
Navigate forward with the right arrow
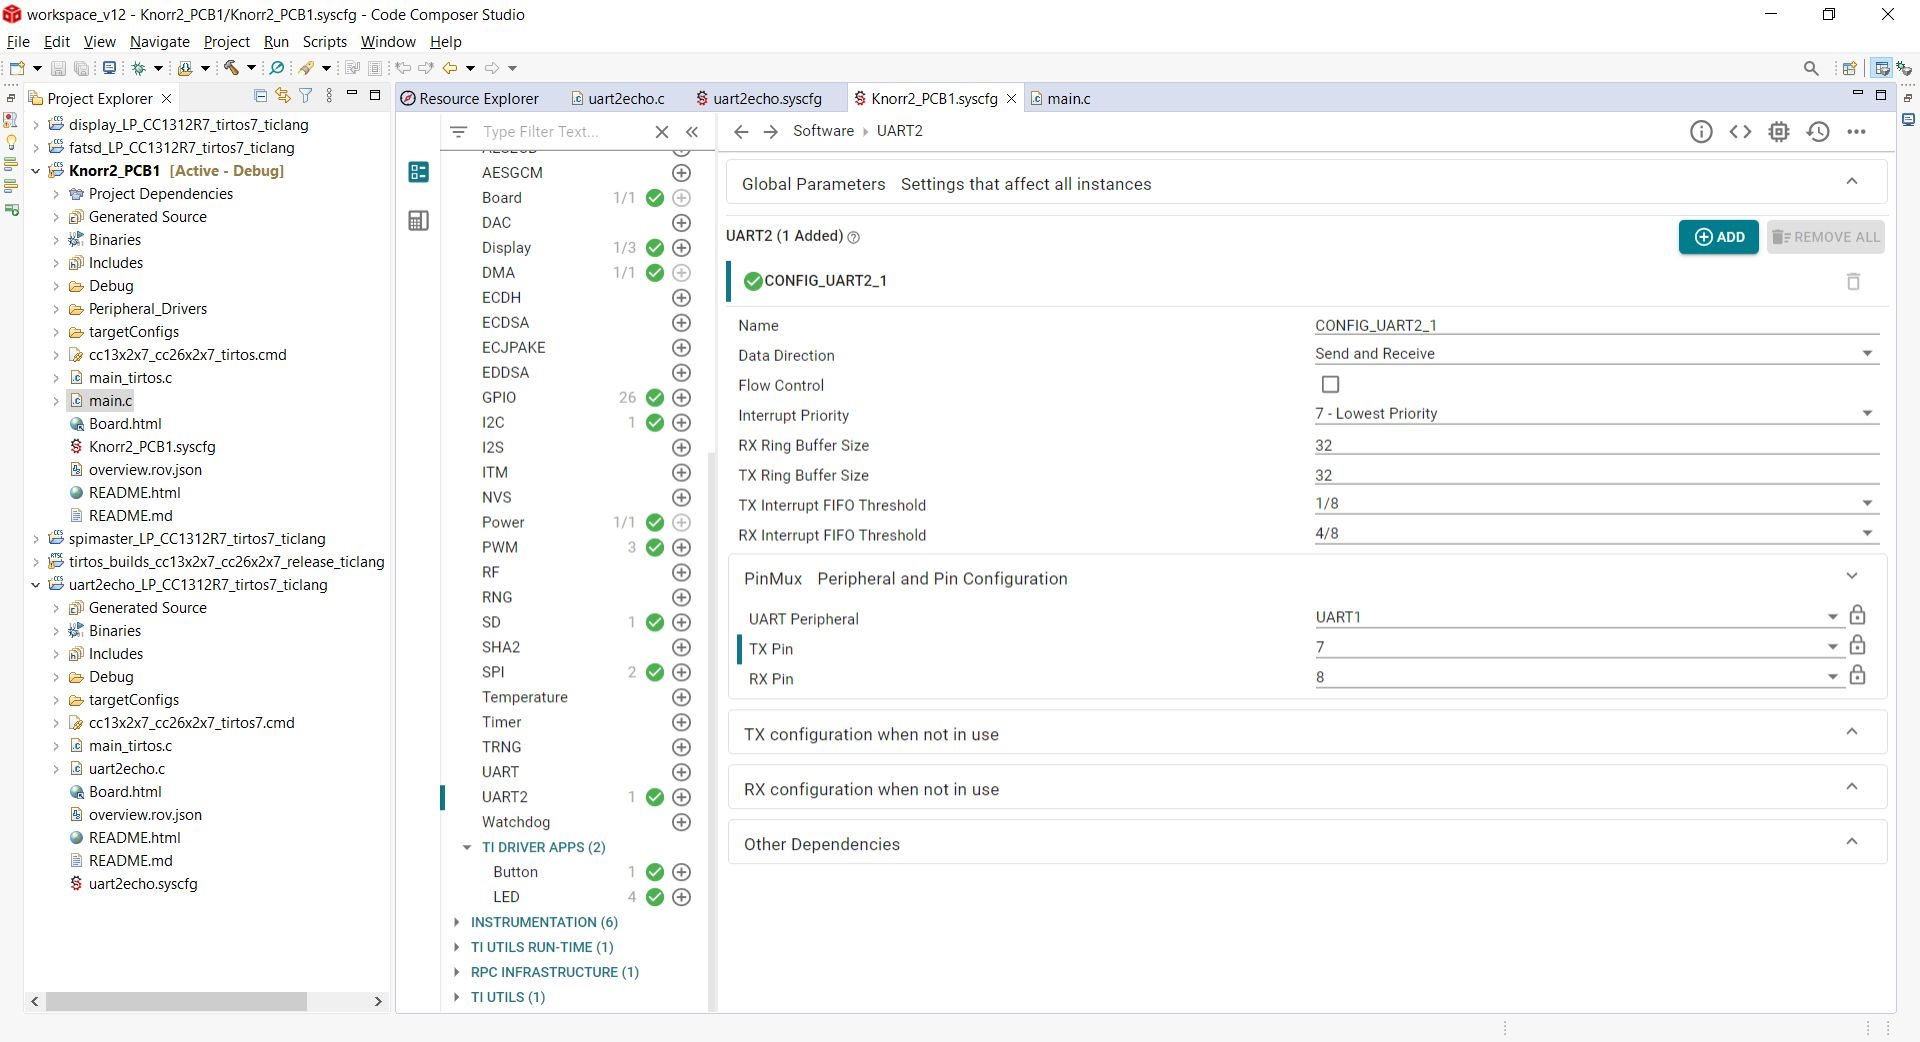[771, 132]
